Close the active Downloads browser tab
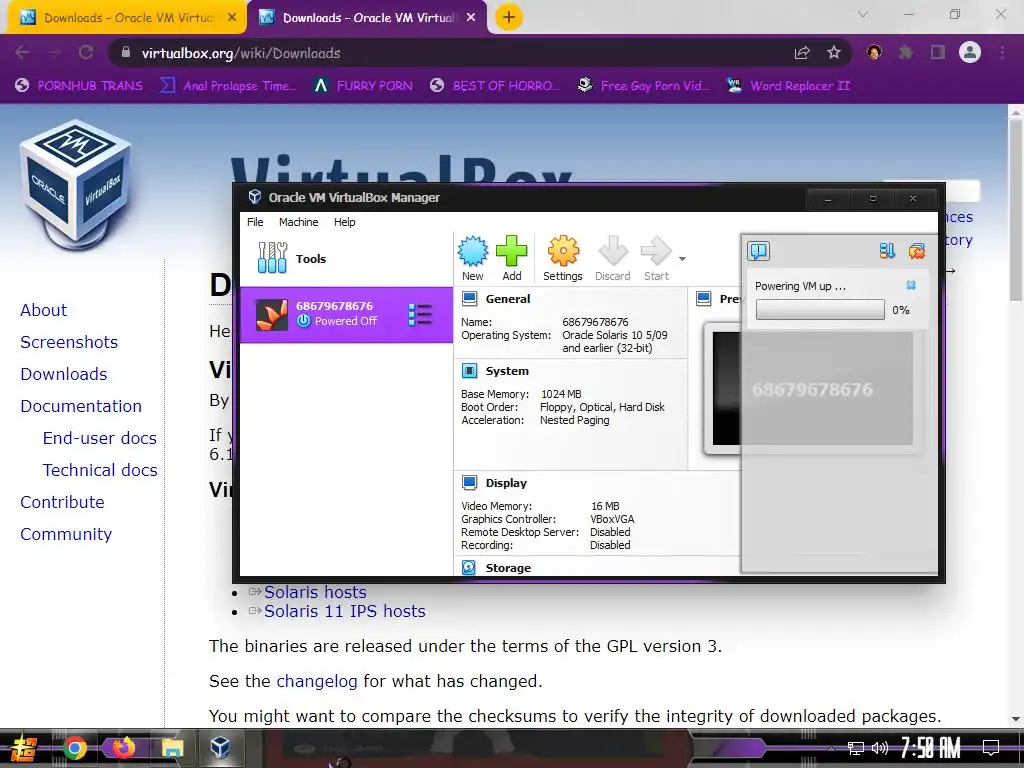1024x768 pixels. click(x=471, y=18)
